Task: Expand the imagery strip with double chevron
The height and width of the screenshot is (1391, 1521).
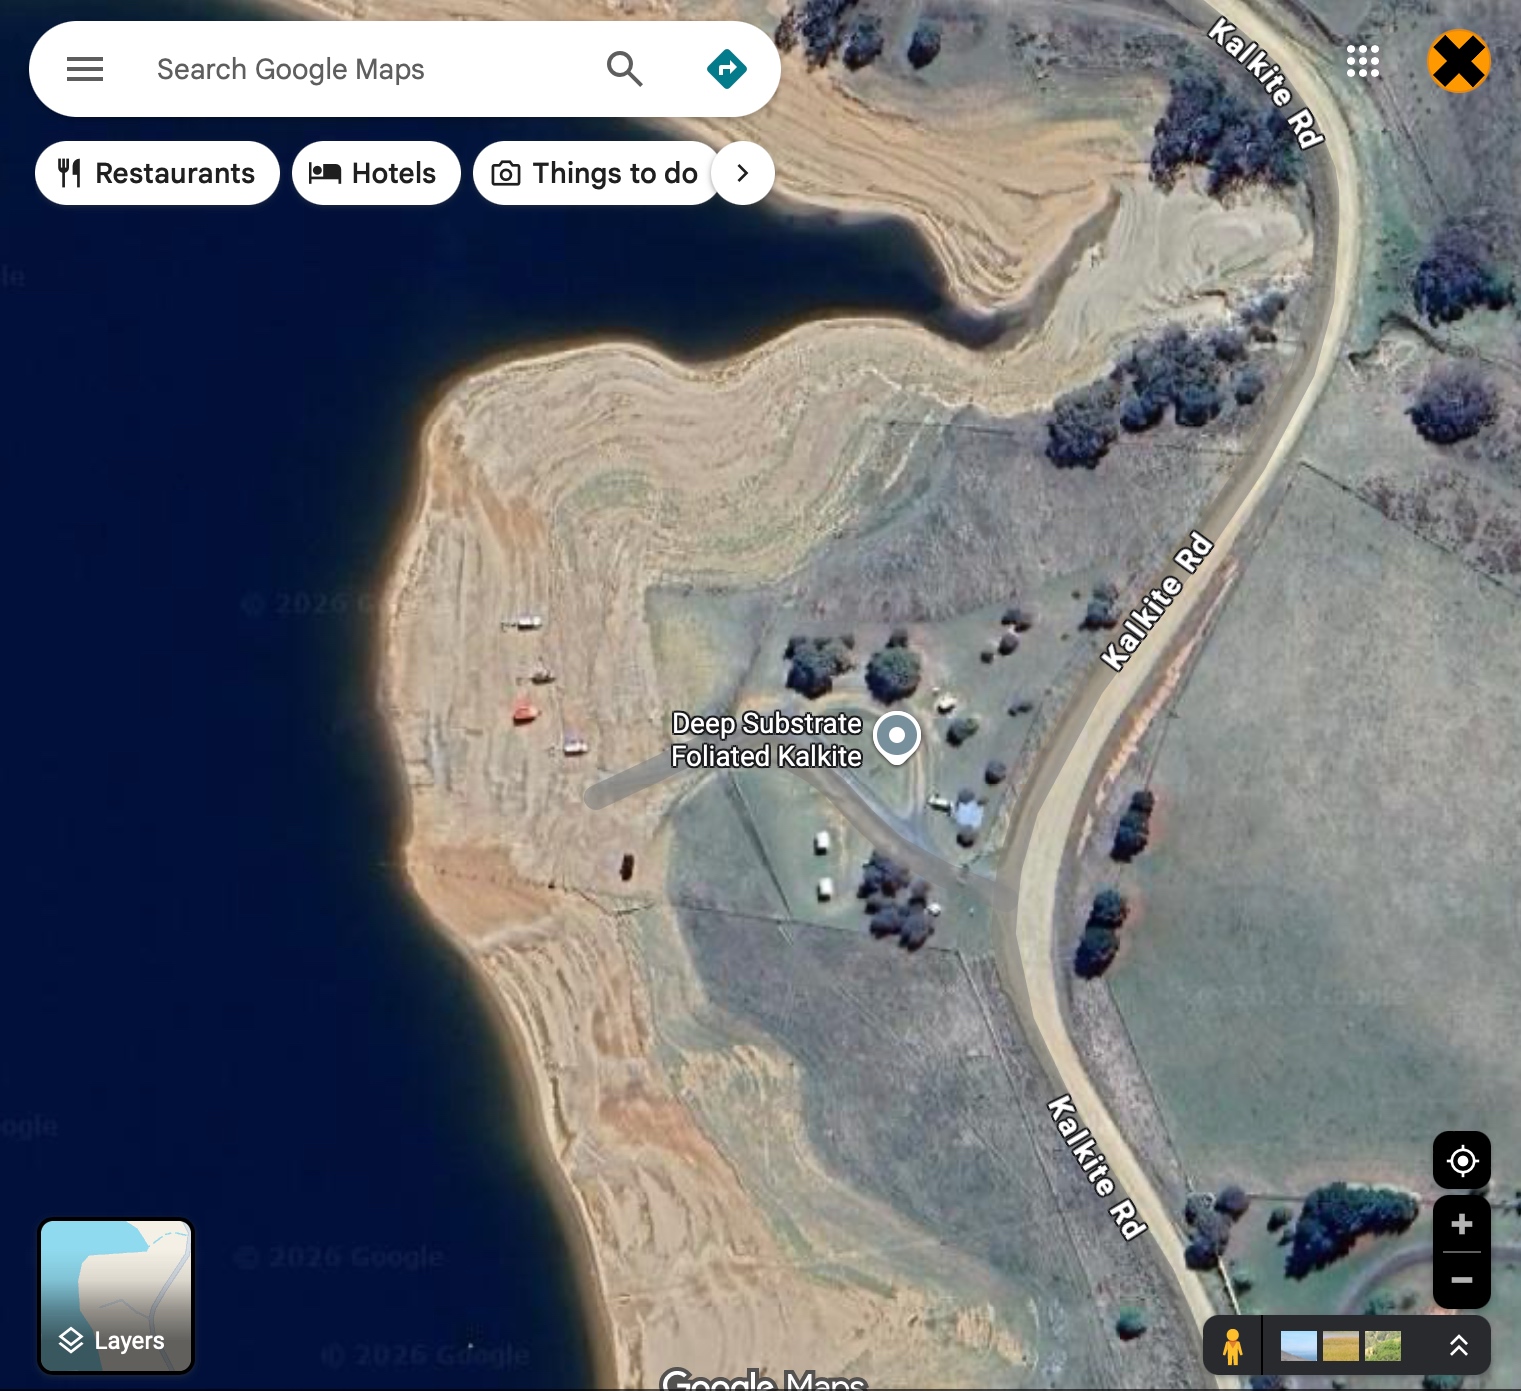Action: coord(1458,1346)
